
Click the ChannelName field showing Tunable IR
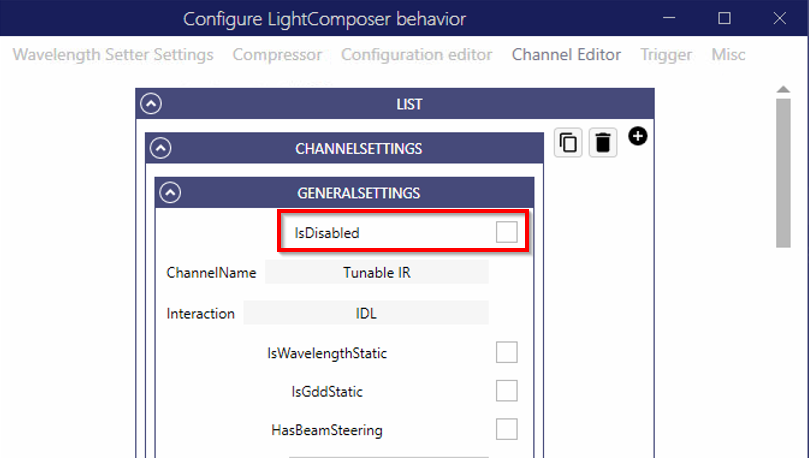376,272
